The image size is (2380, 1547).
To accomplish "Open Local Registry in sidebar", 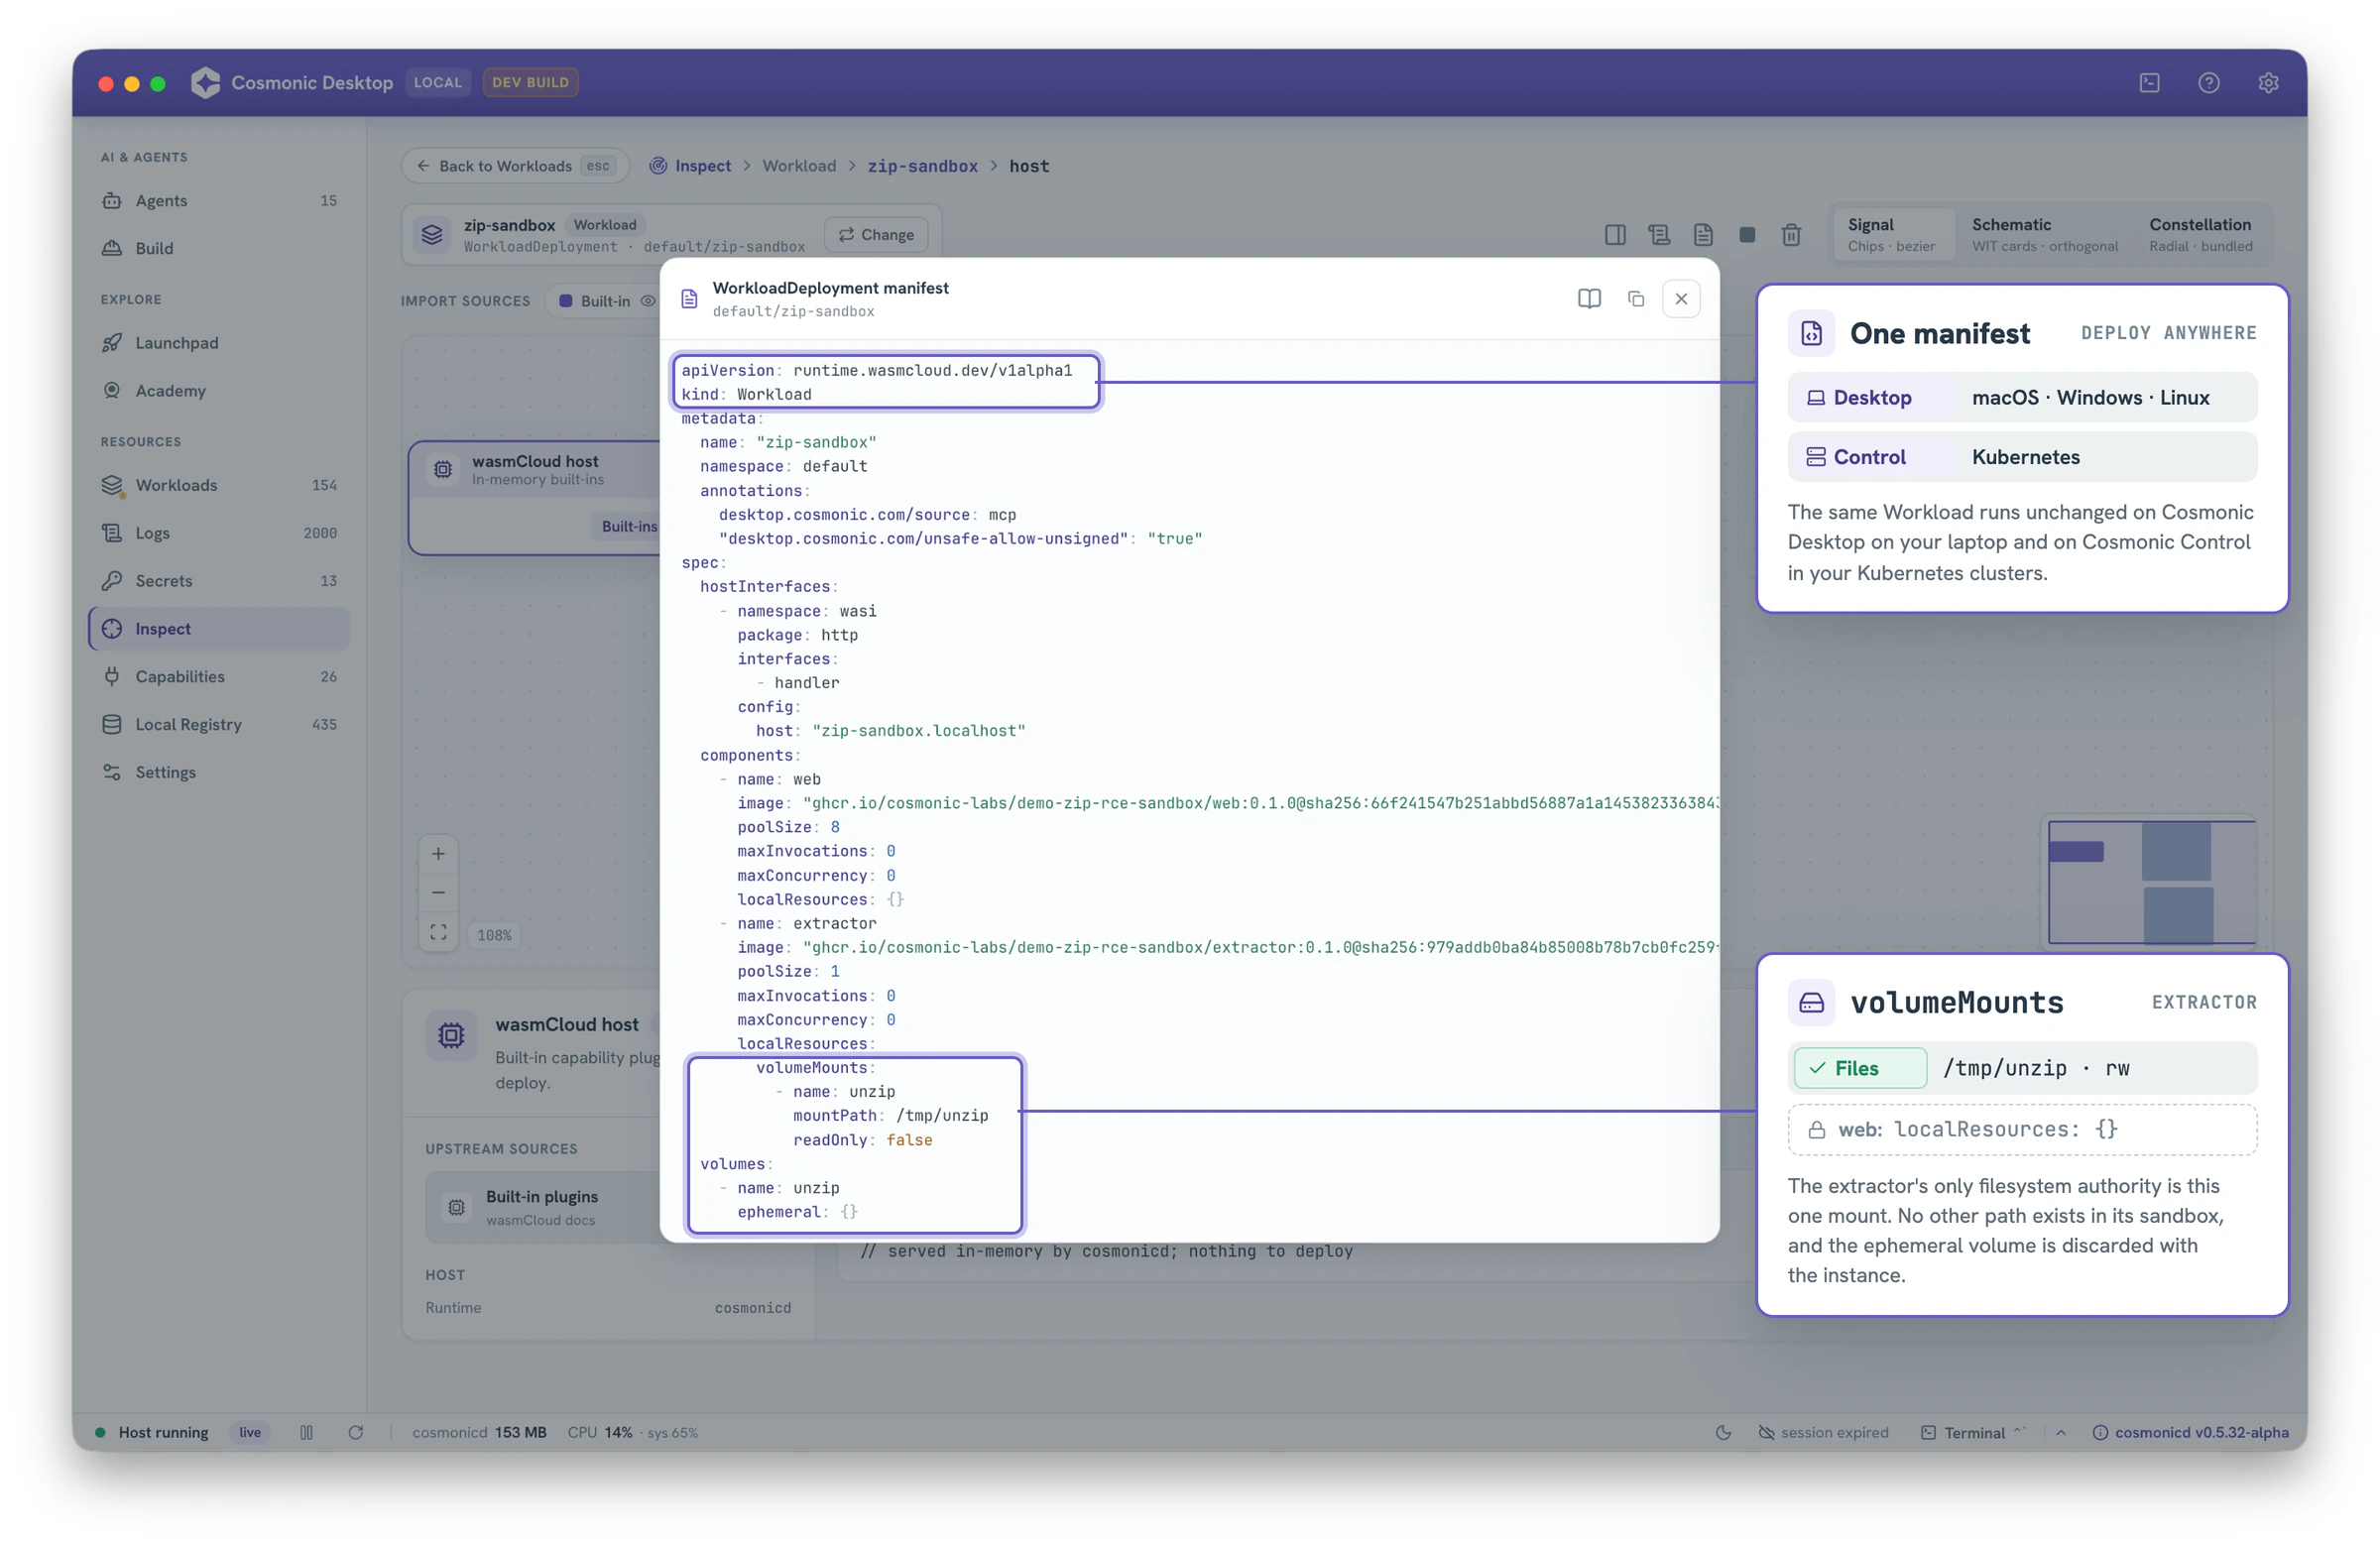I will (x=219, y=724).
